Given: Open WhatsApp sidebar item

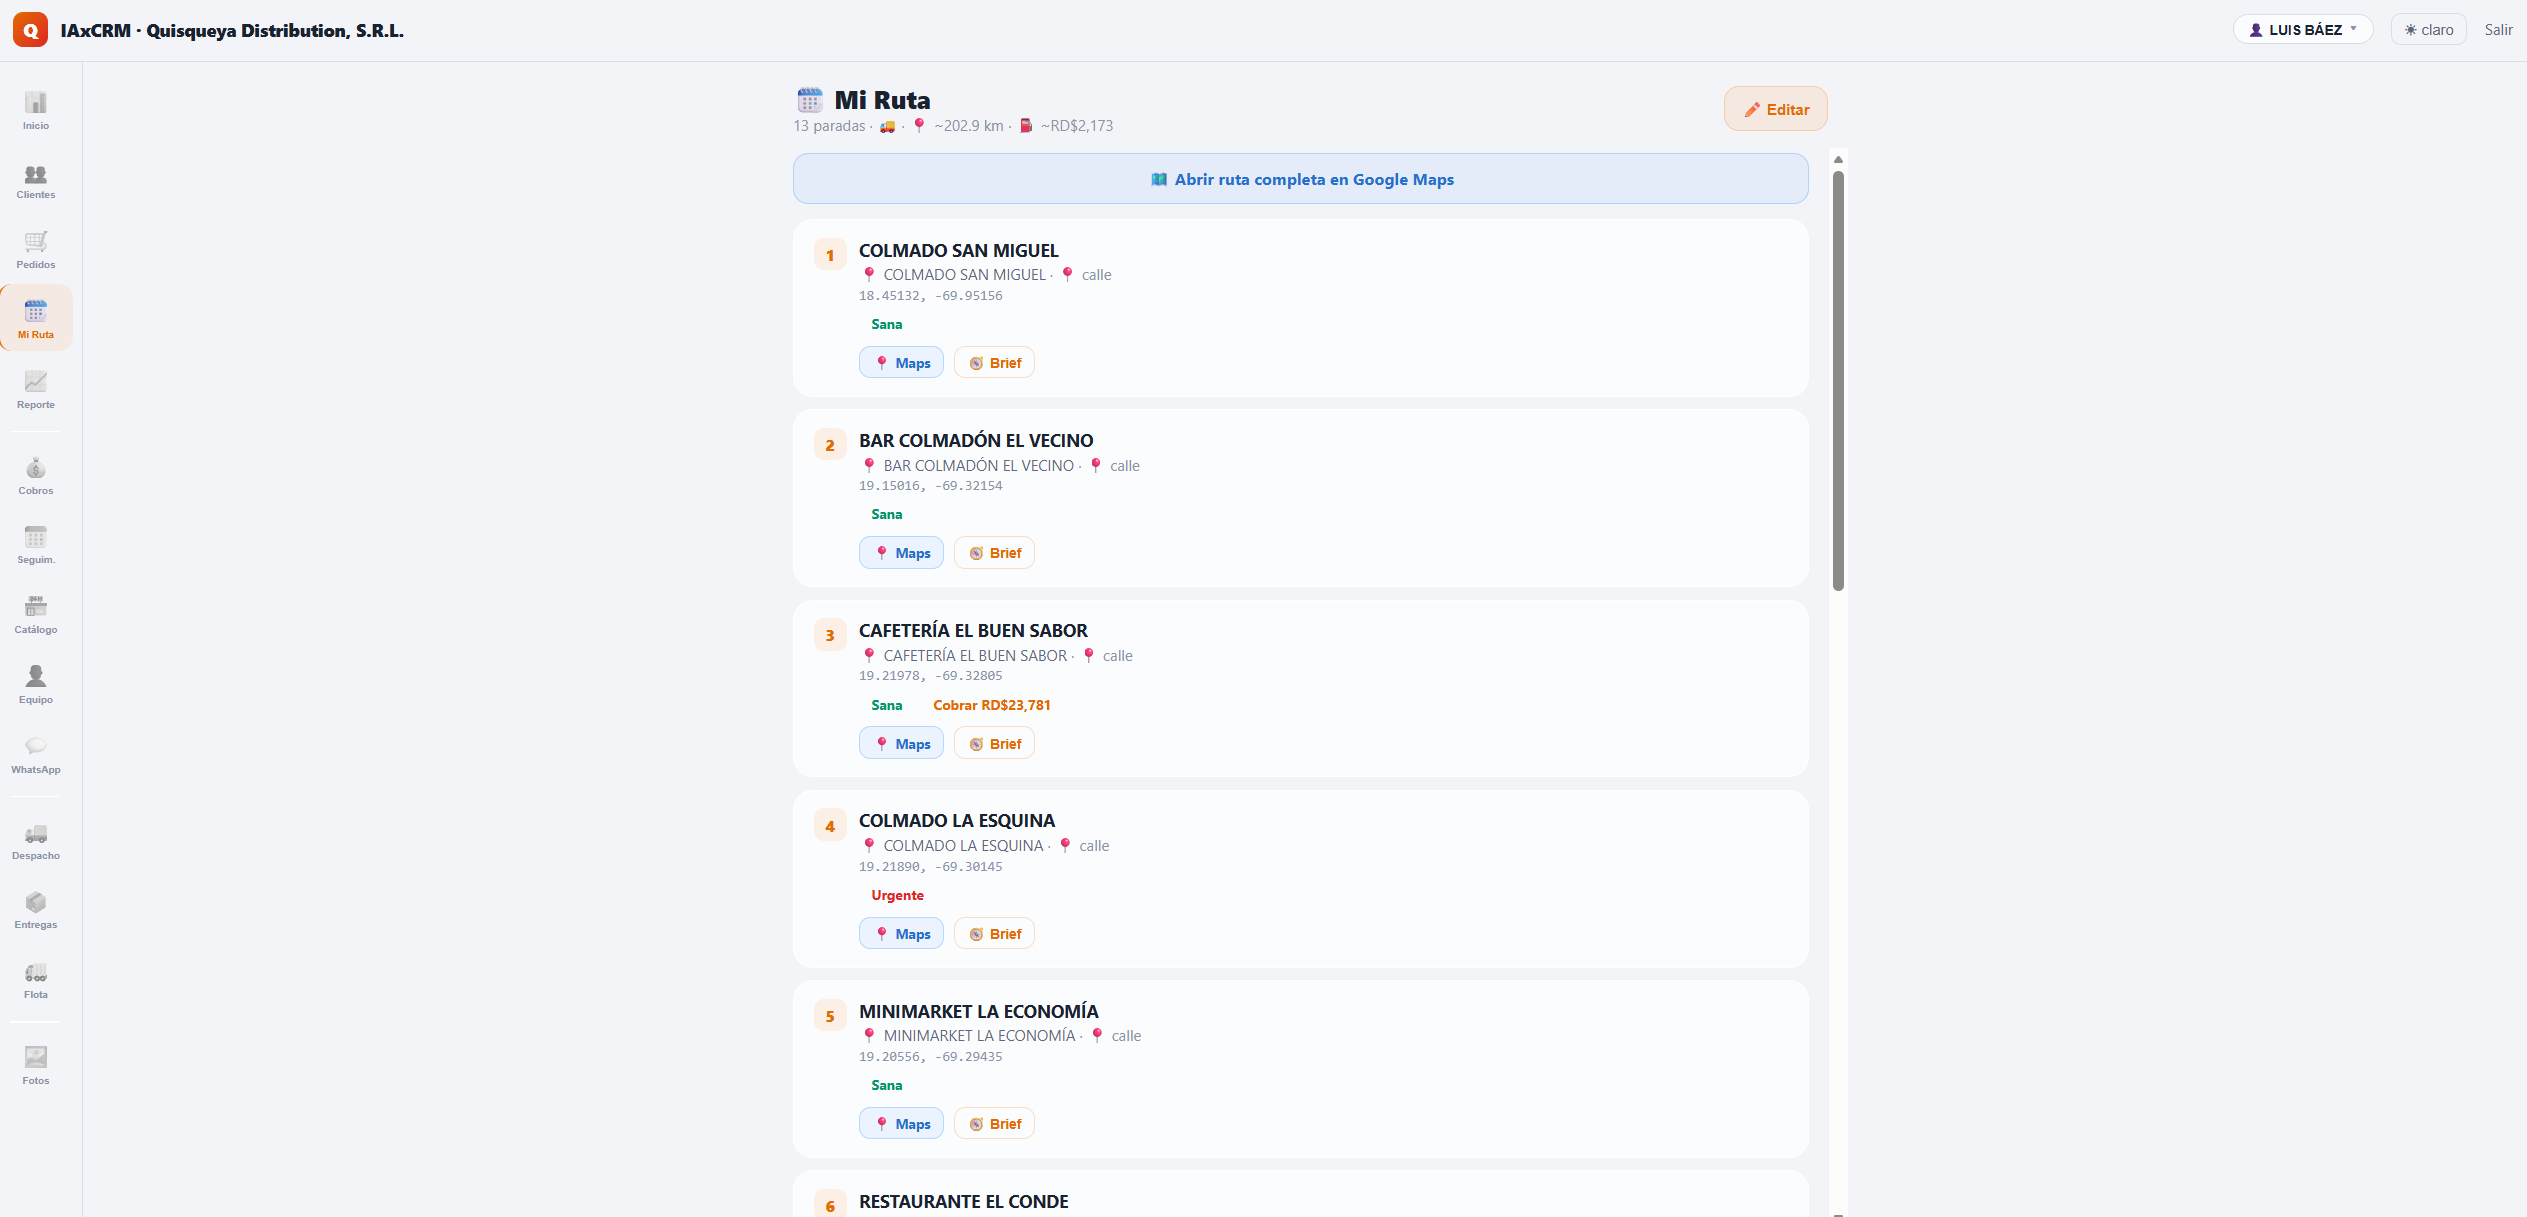Looking at the screenshot, I should (36, 755).
